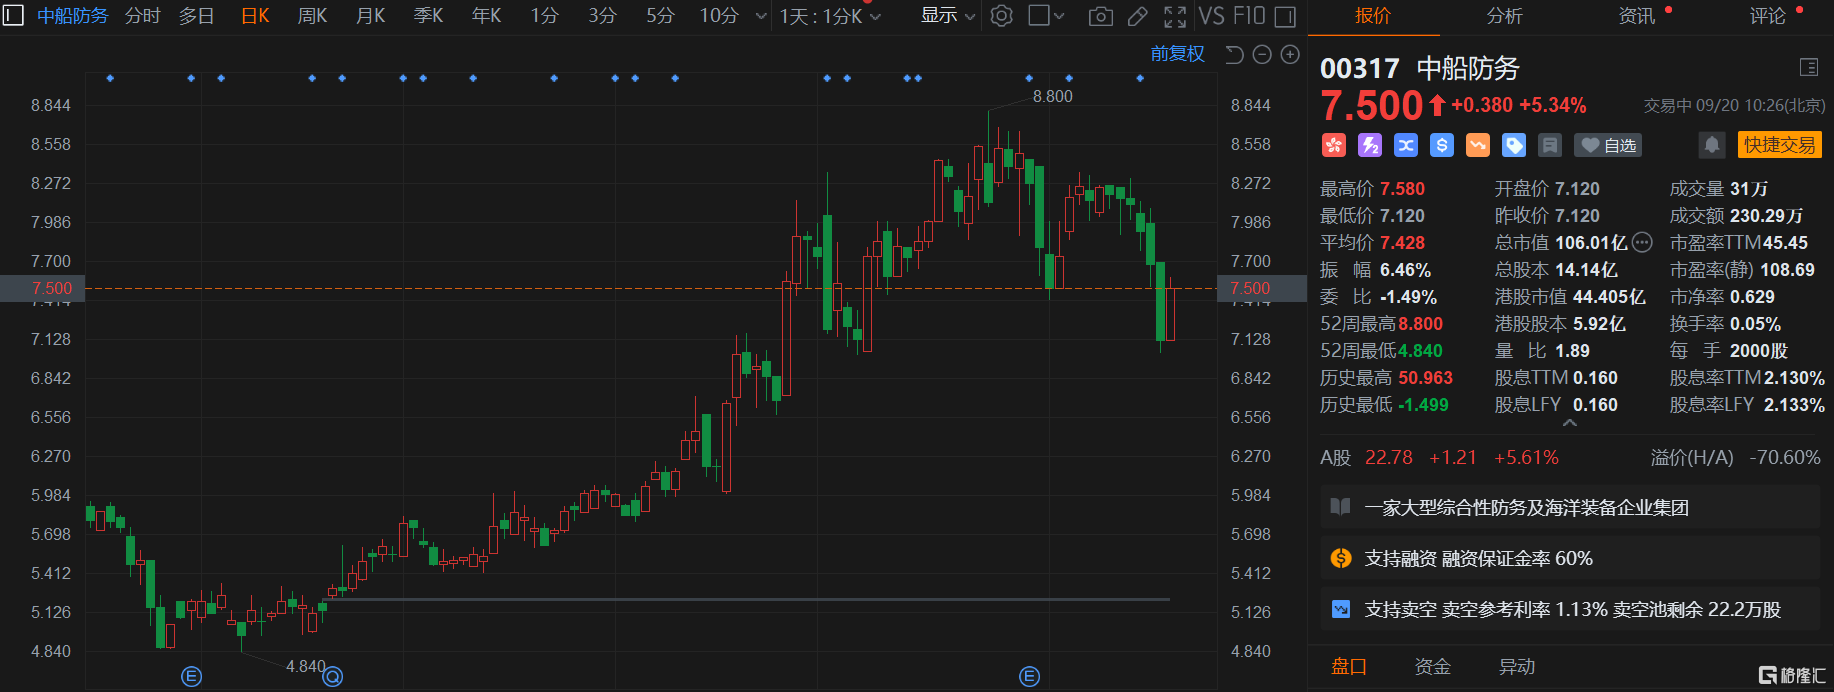Select the 3分 three-minute chart tab
This screenshot has height=692, width=1834.
603,16
